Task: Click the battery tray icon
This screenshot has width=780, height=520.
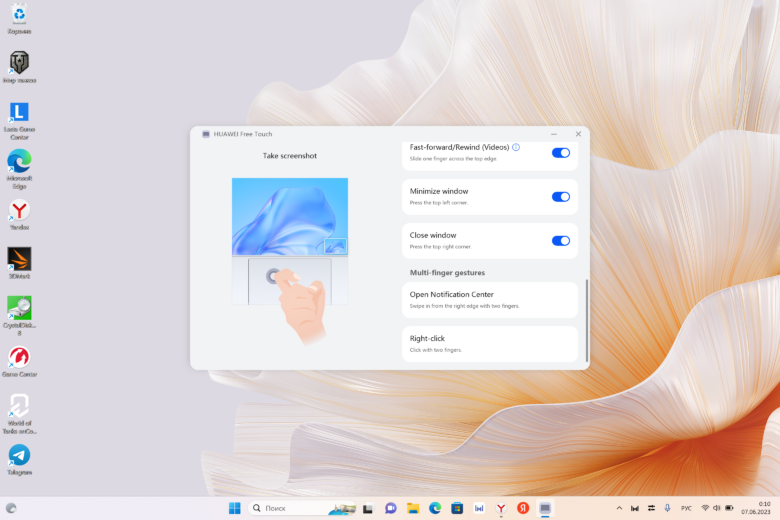Action: click(729, 508)
